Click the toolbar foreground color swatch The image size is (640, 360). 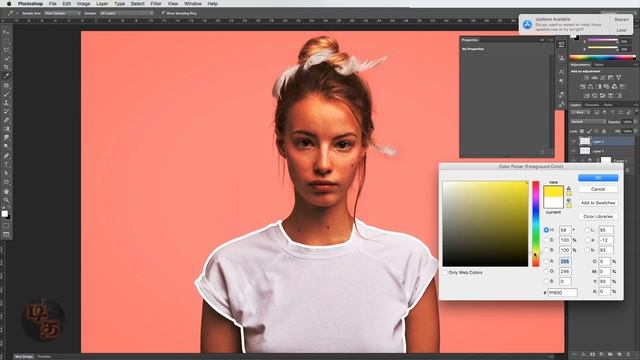(x=4, y=213)
